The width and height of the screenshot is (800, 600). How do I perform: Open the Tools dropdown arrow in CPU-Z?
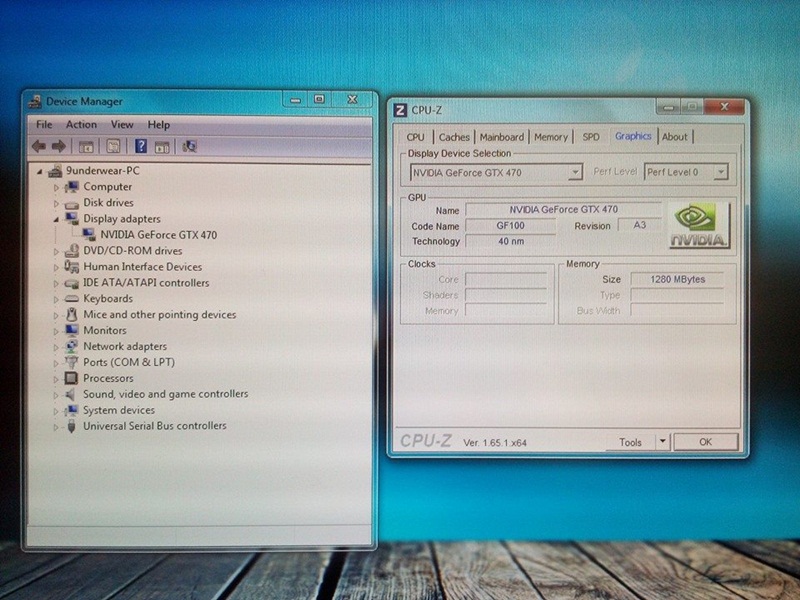(662, 441)
